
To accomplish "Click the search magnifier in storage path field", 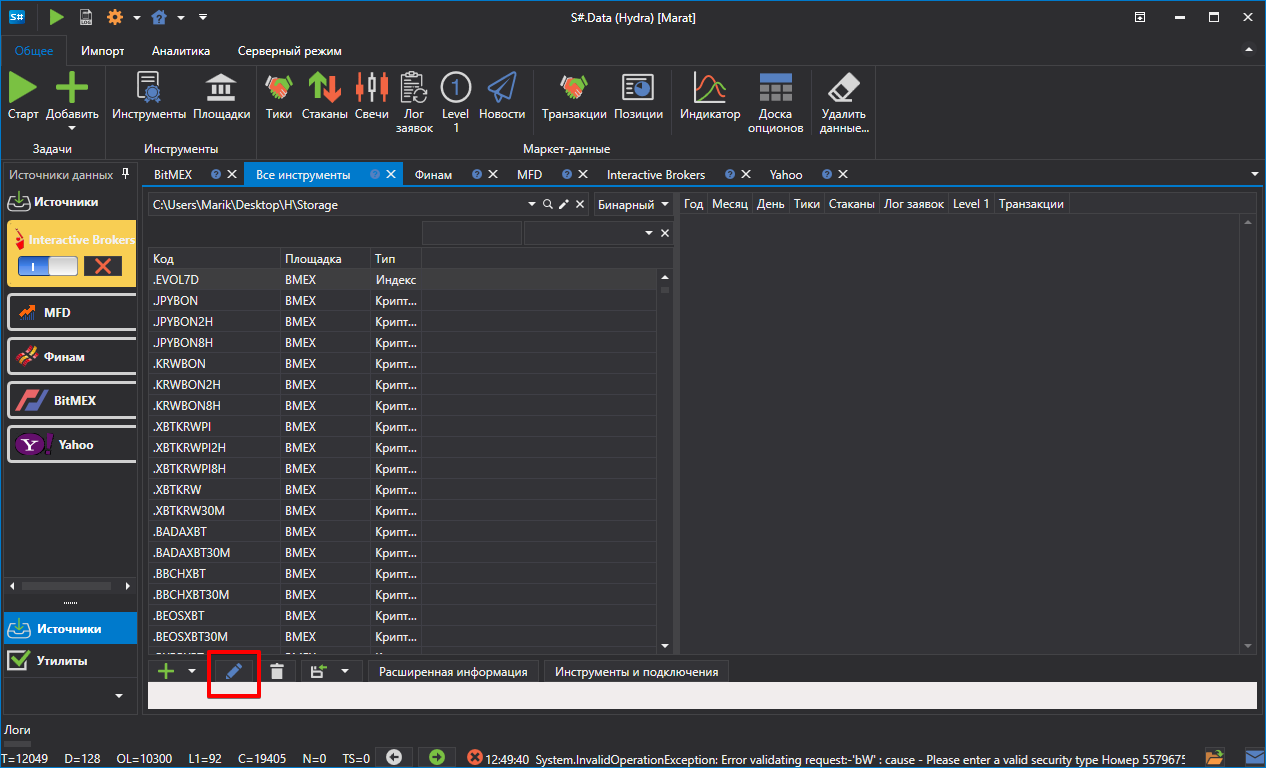I will click(547, 204).
